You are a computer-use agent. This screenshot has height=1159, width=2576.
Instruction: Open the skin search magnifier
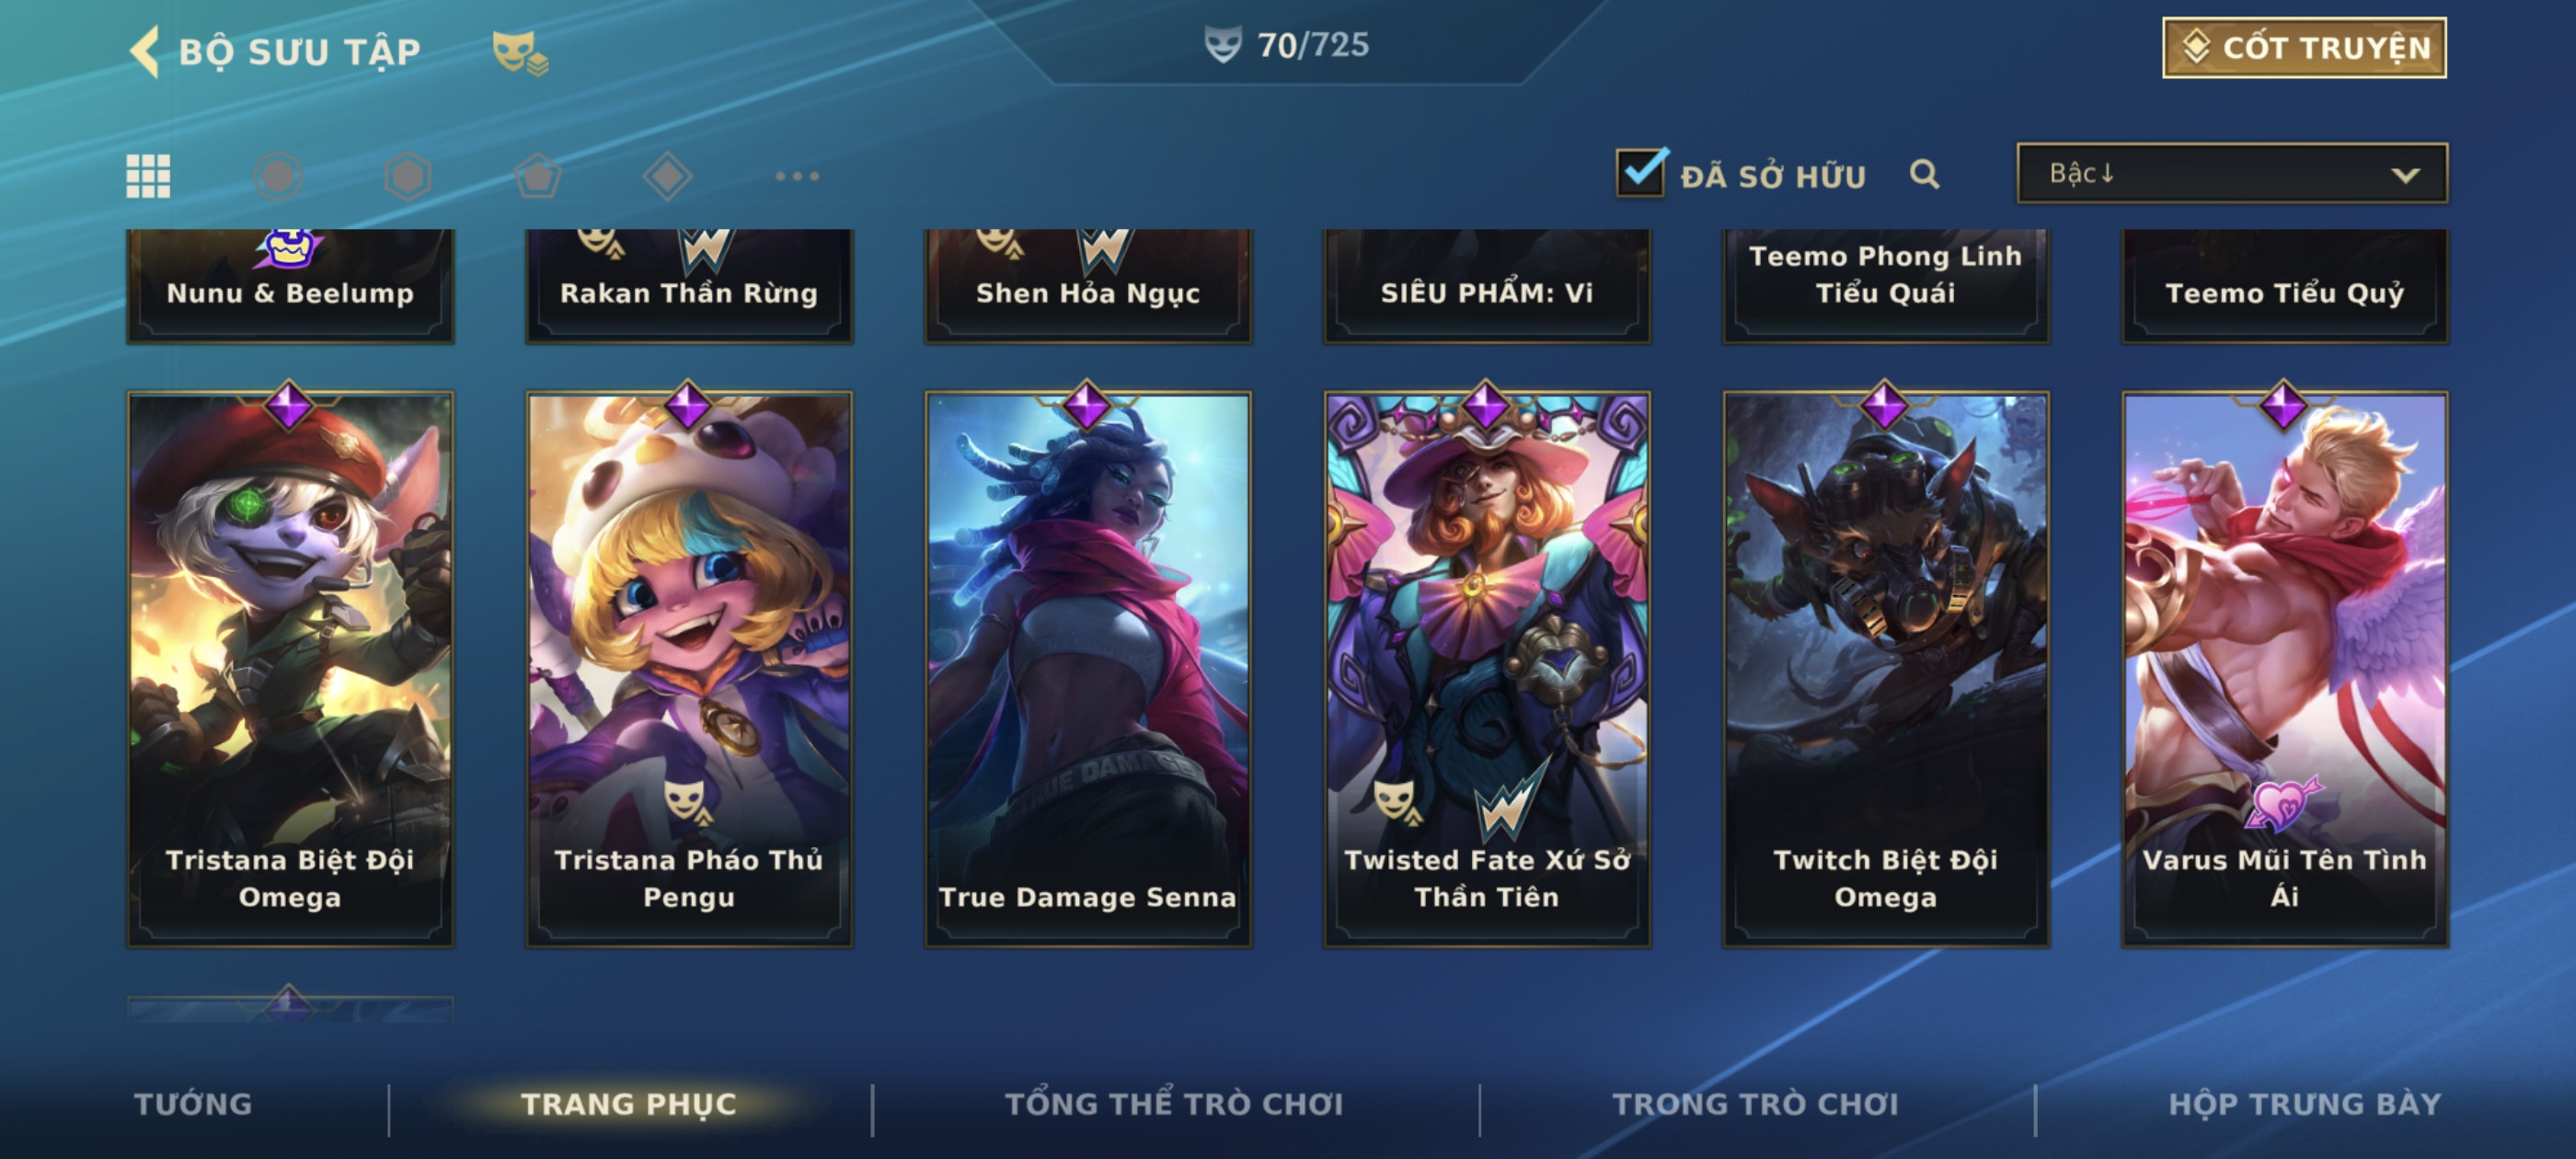[1924, 174]
